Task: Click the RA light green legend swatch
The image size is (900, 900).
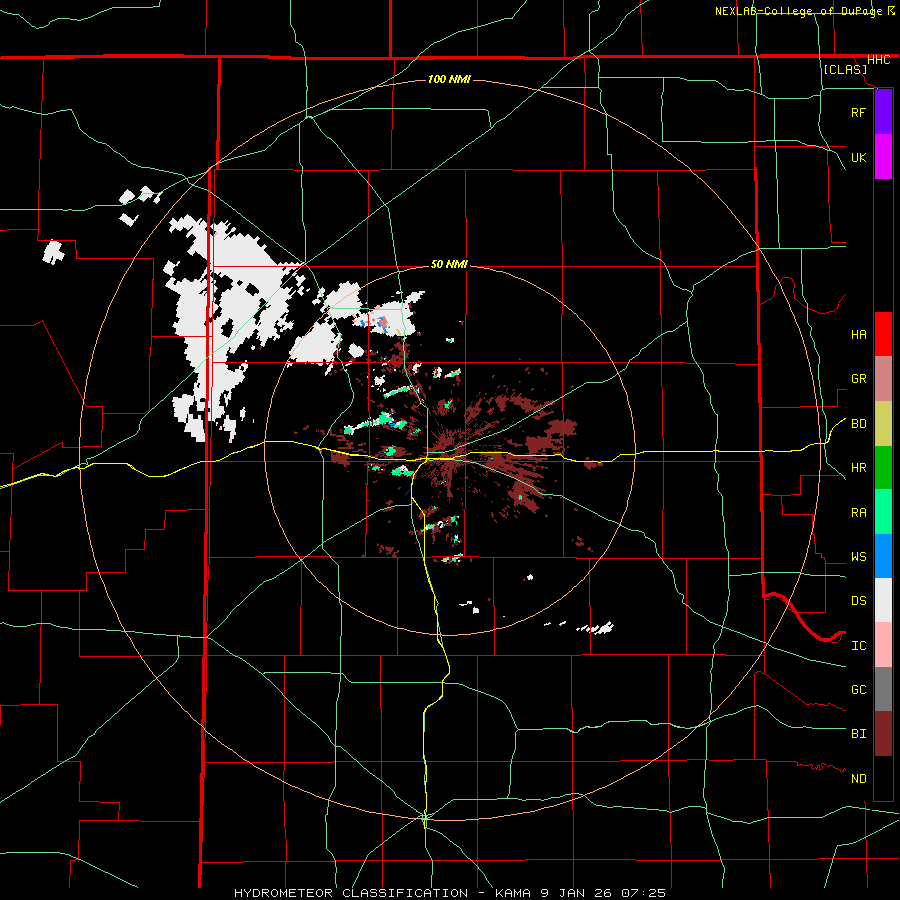Action: pos(883,512)
